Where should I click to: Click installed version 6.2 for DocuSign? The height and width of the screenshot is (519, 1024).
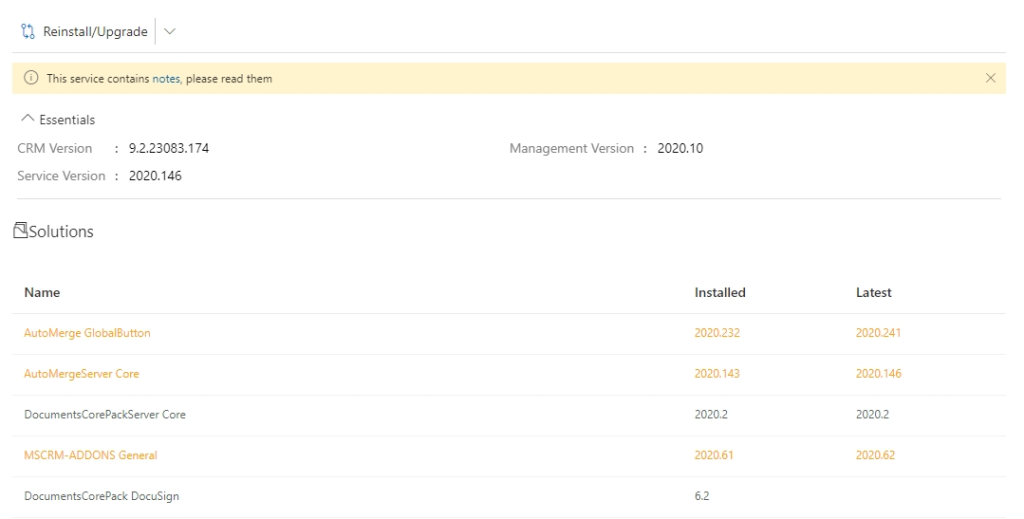click(701, 496)
